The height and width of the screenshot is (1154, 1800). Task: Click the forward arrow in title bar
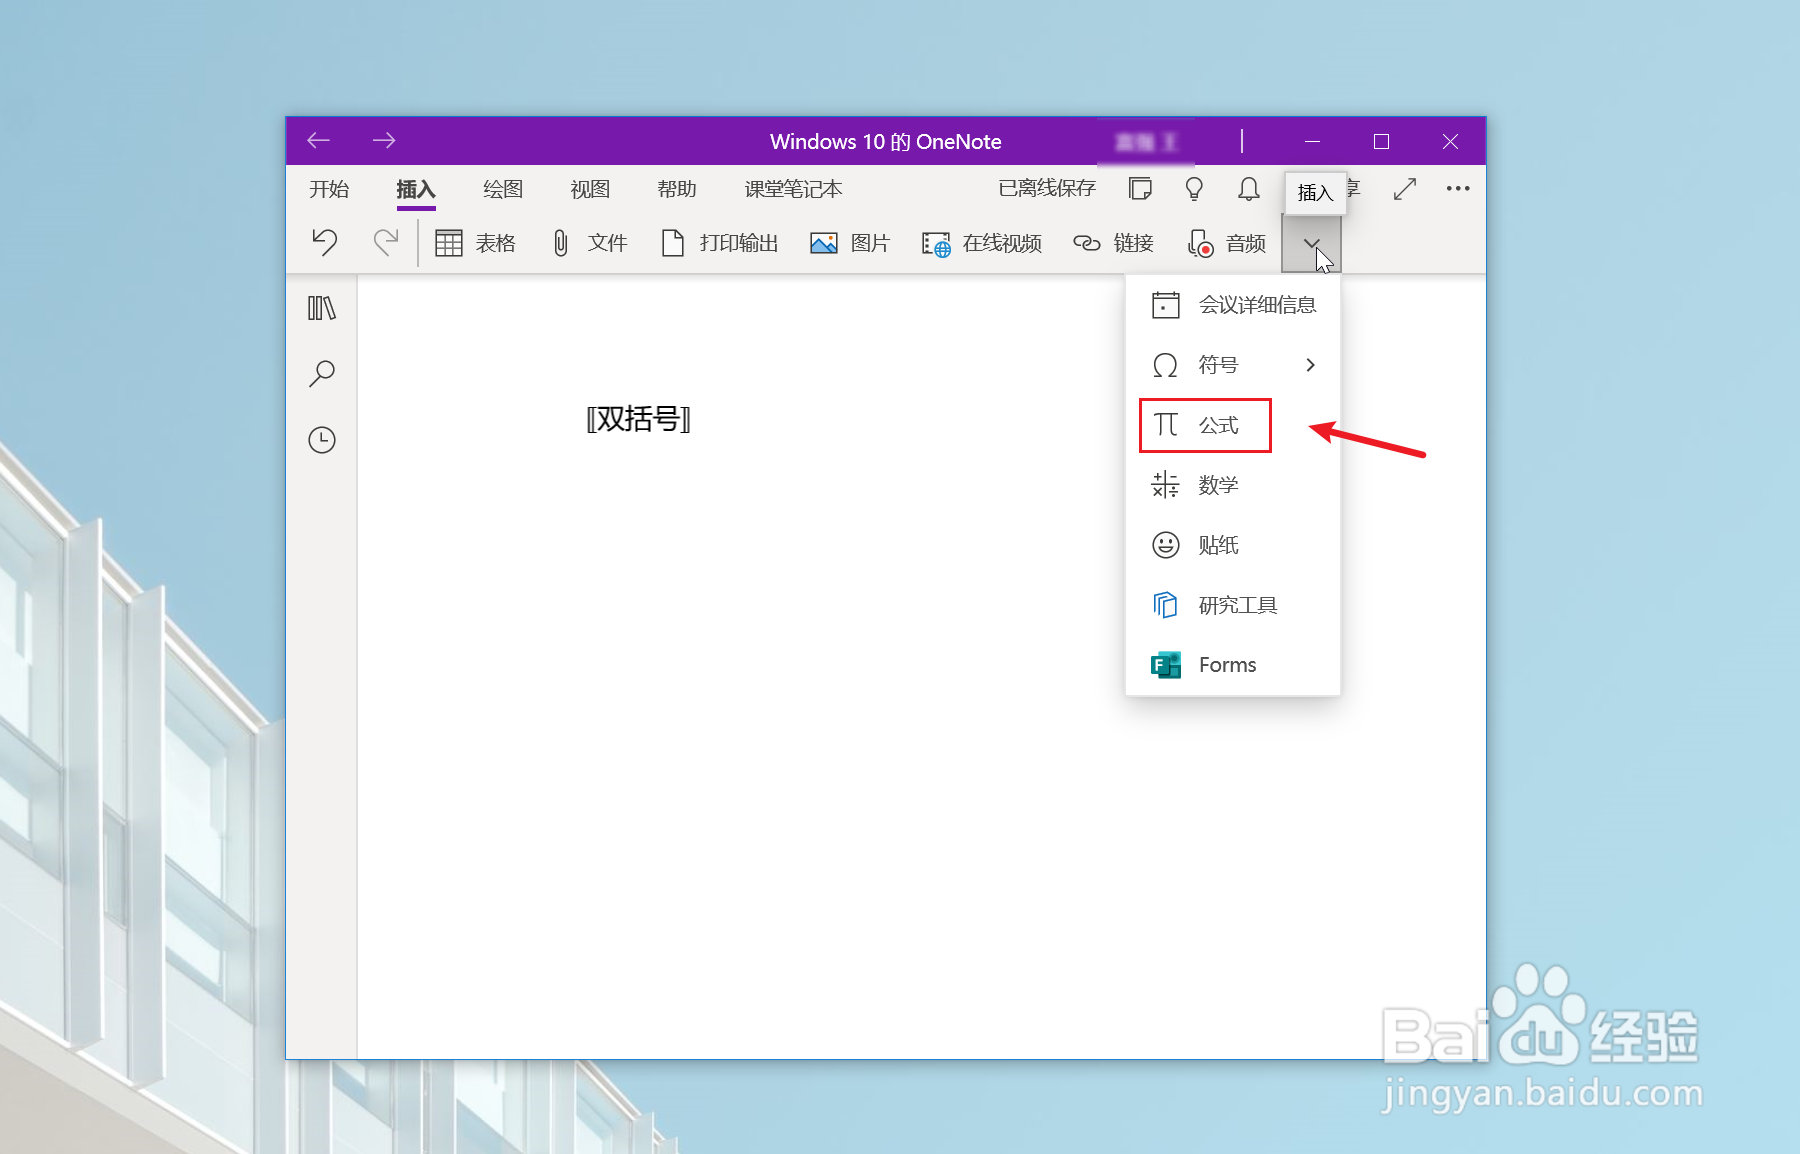point(384,141)
